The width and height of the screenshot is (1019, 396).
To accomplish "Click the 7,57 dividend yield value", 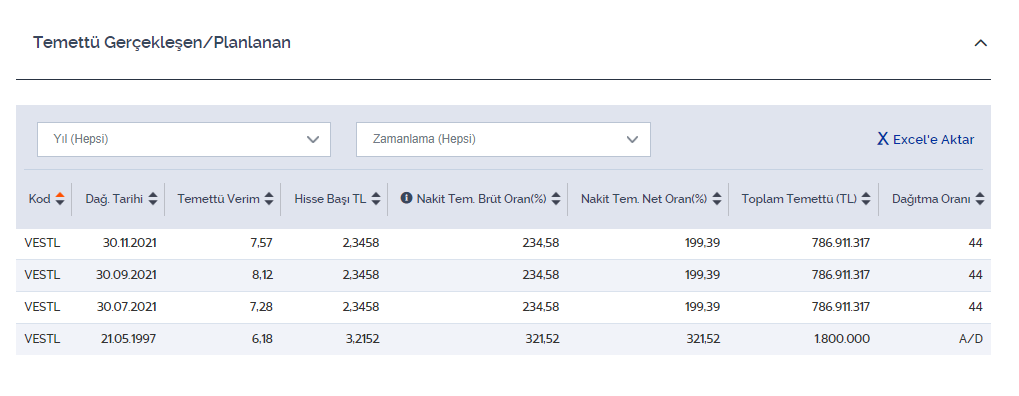I will 261,243.
